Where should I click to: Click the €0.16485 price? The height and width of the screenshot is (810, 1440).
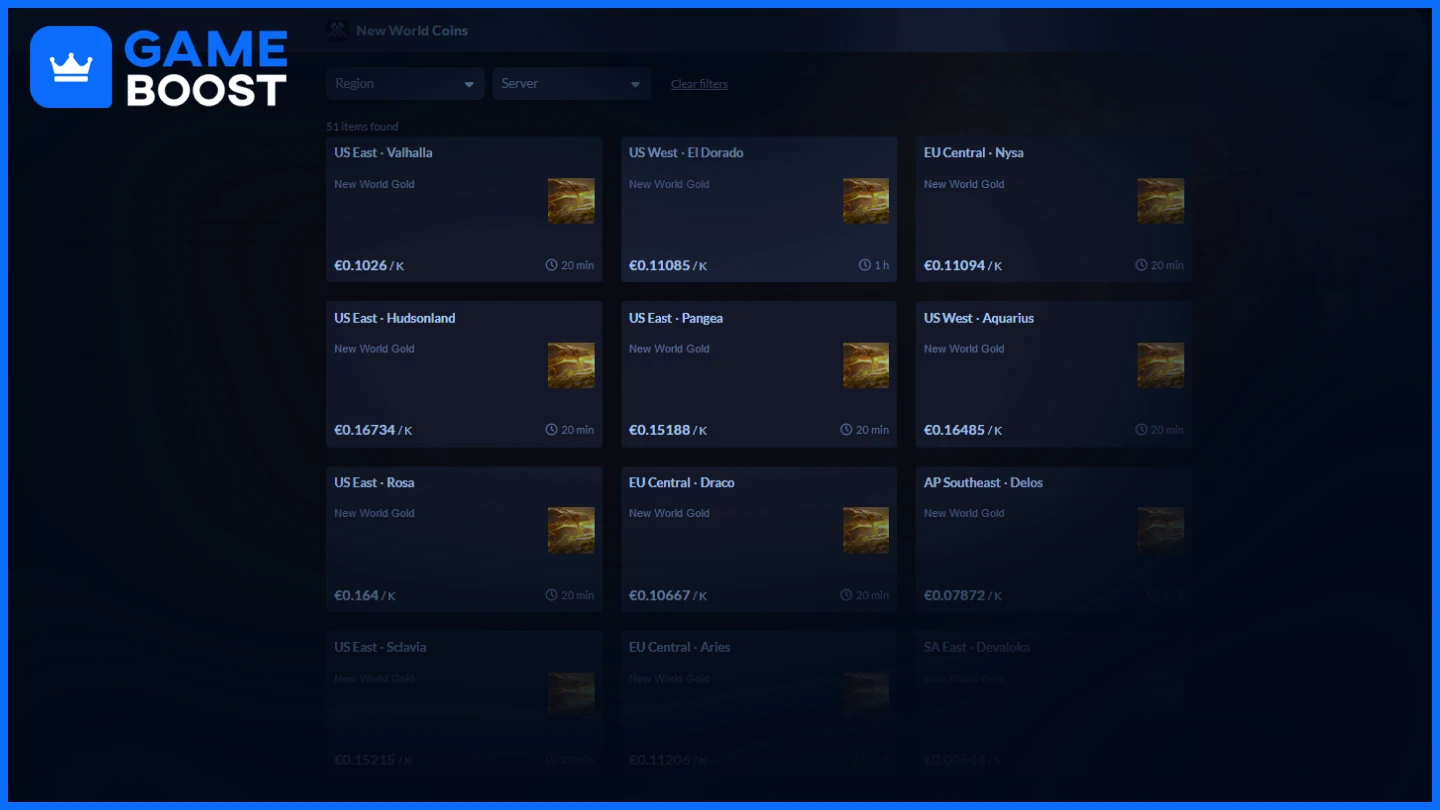[955, 430]
